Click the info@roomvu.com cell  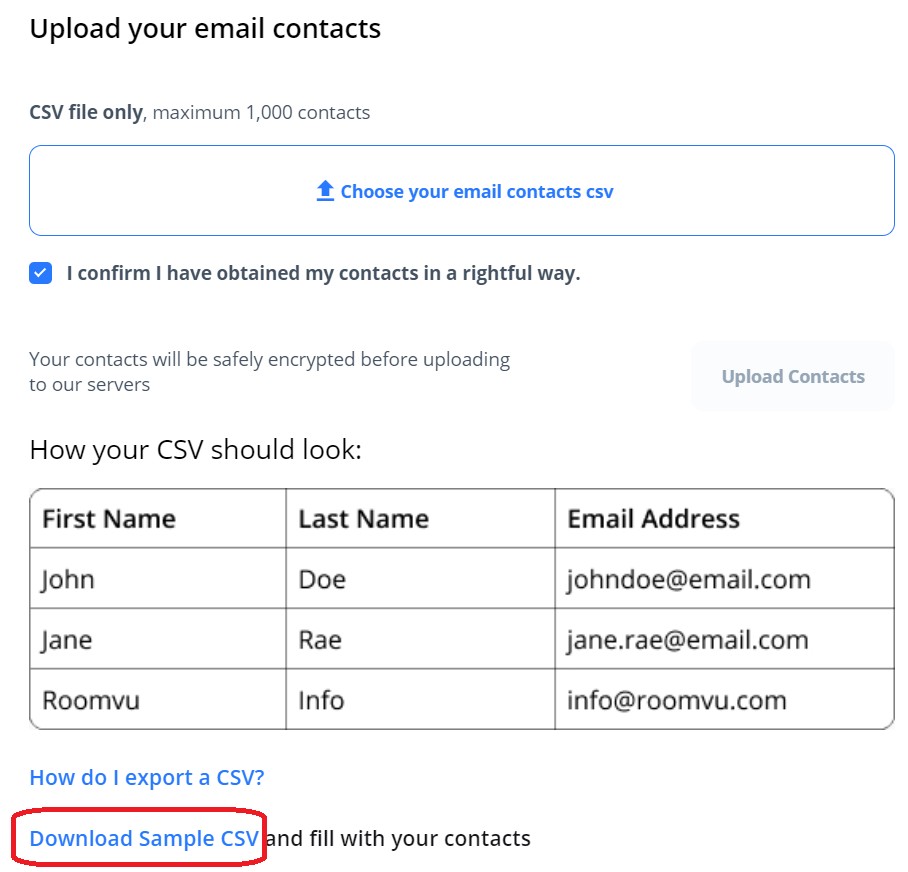[x=677, y=699]
